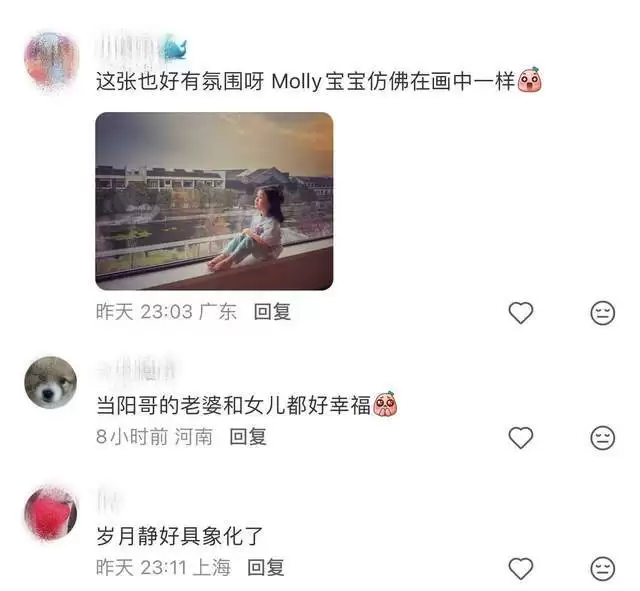Open blurred username with whale emoji

(141, 50)
